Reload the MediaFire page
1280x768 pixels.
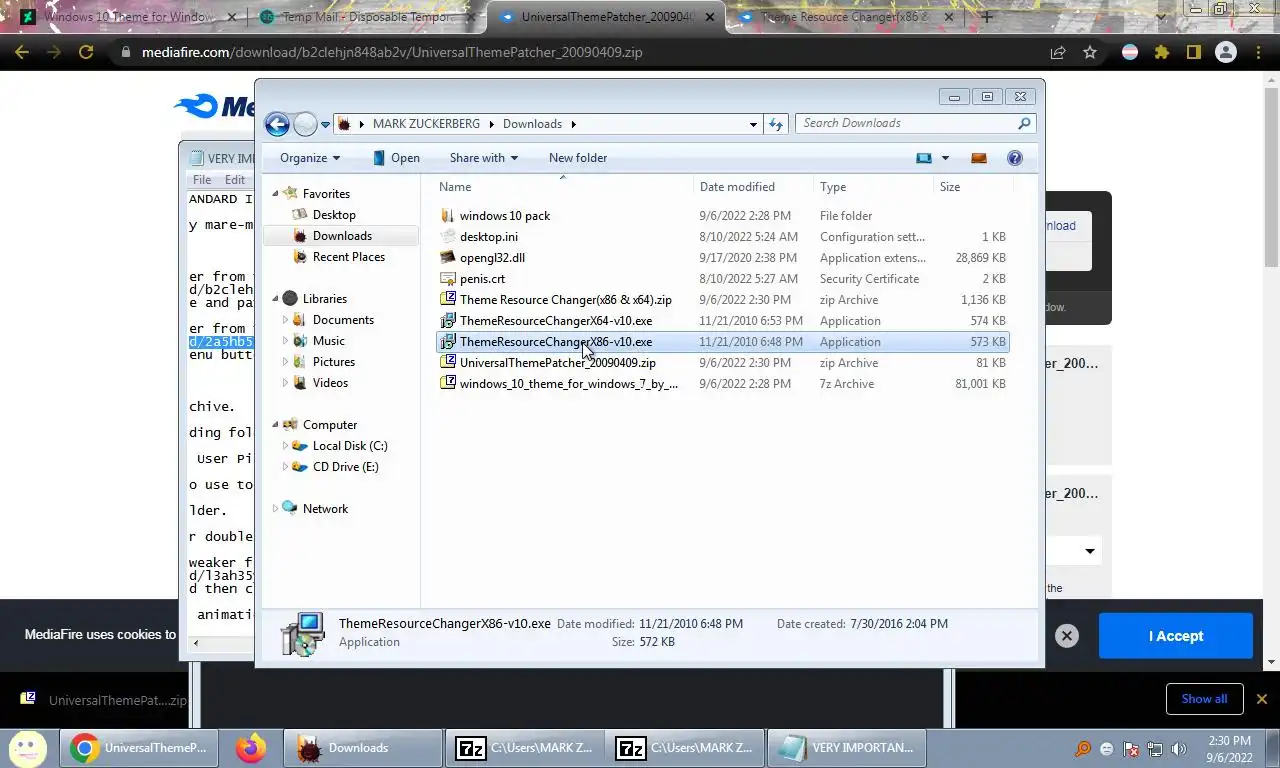point(86,52)
